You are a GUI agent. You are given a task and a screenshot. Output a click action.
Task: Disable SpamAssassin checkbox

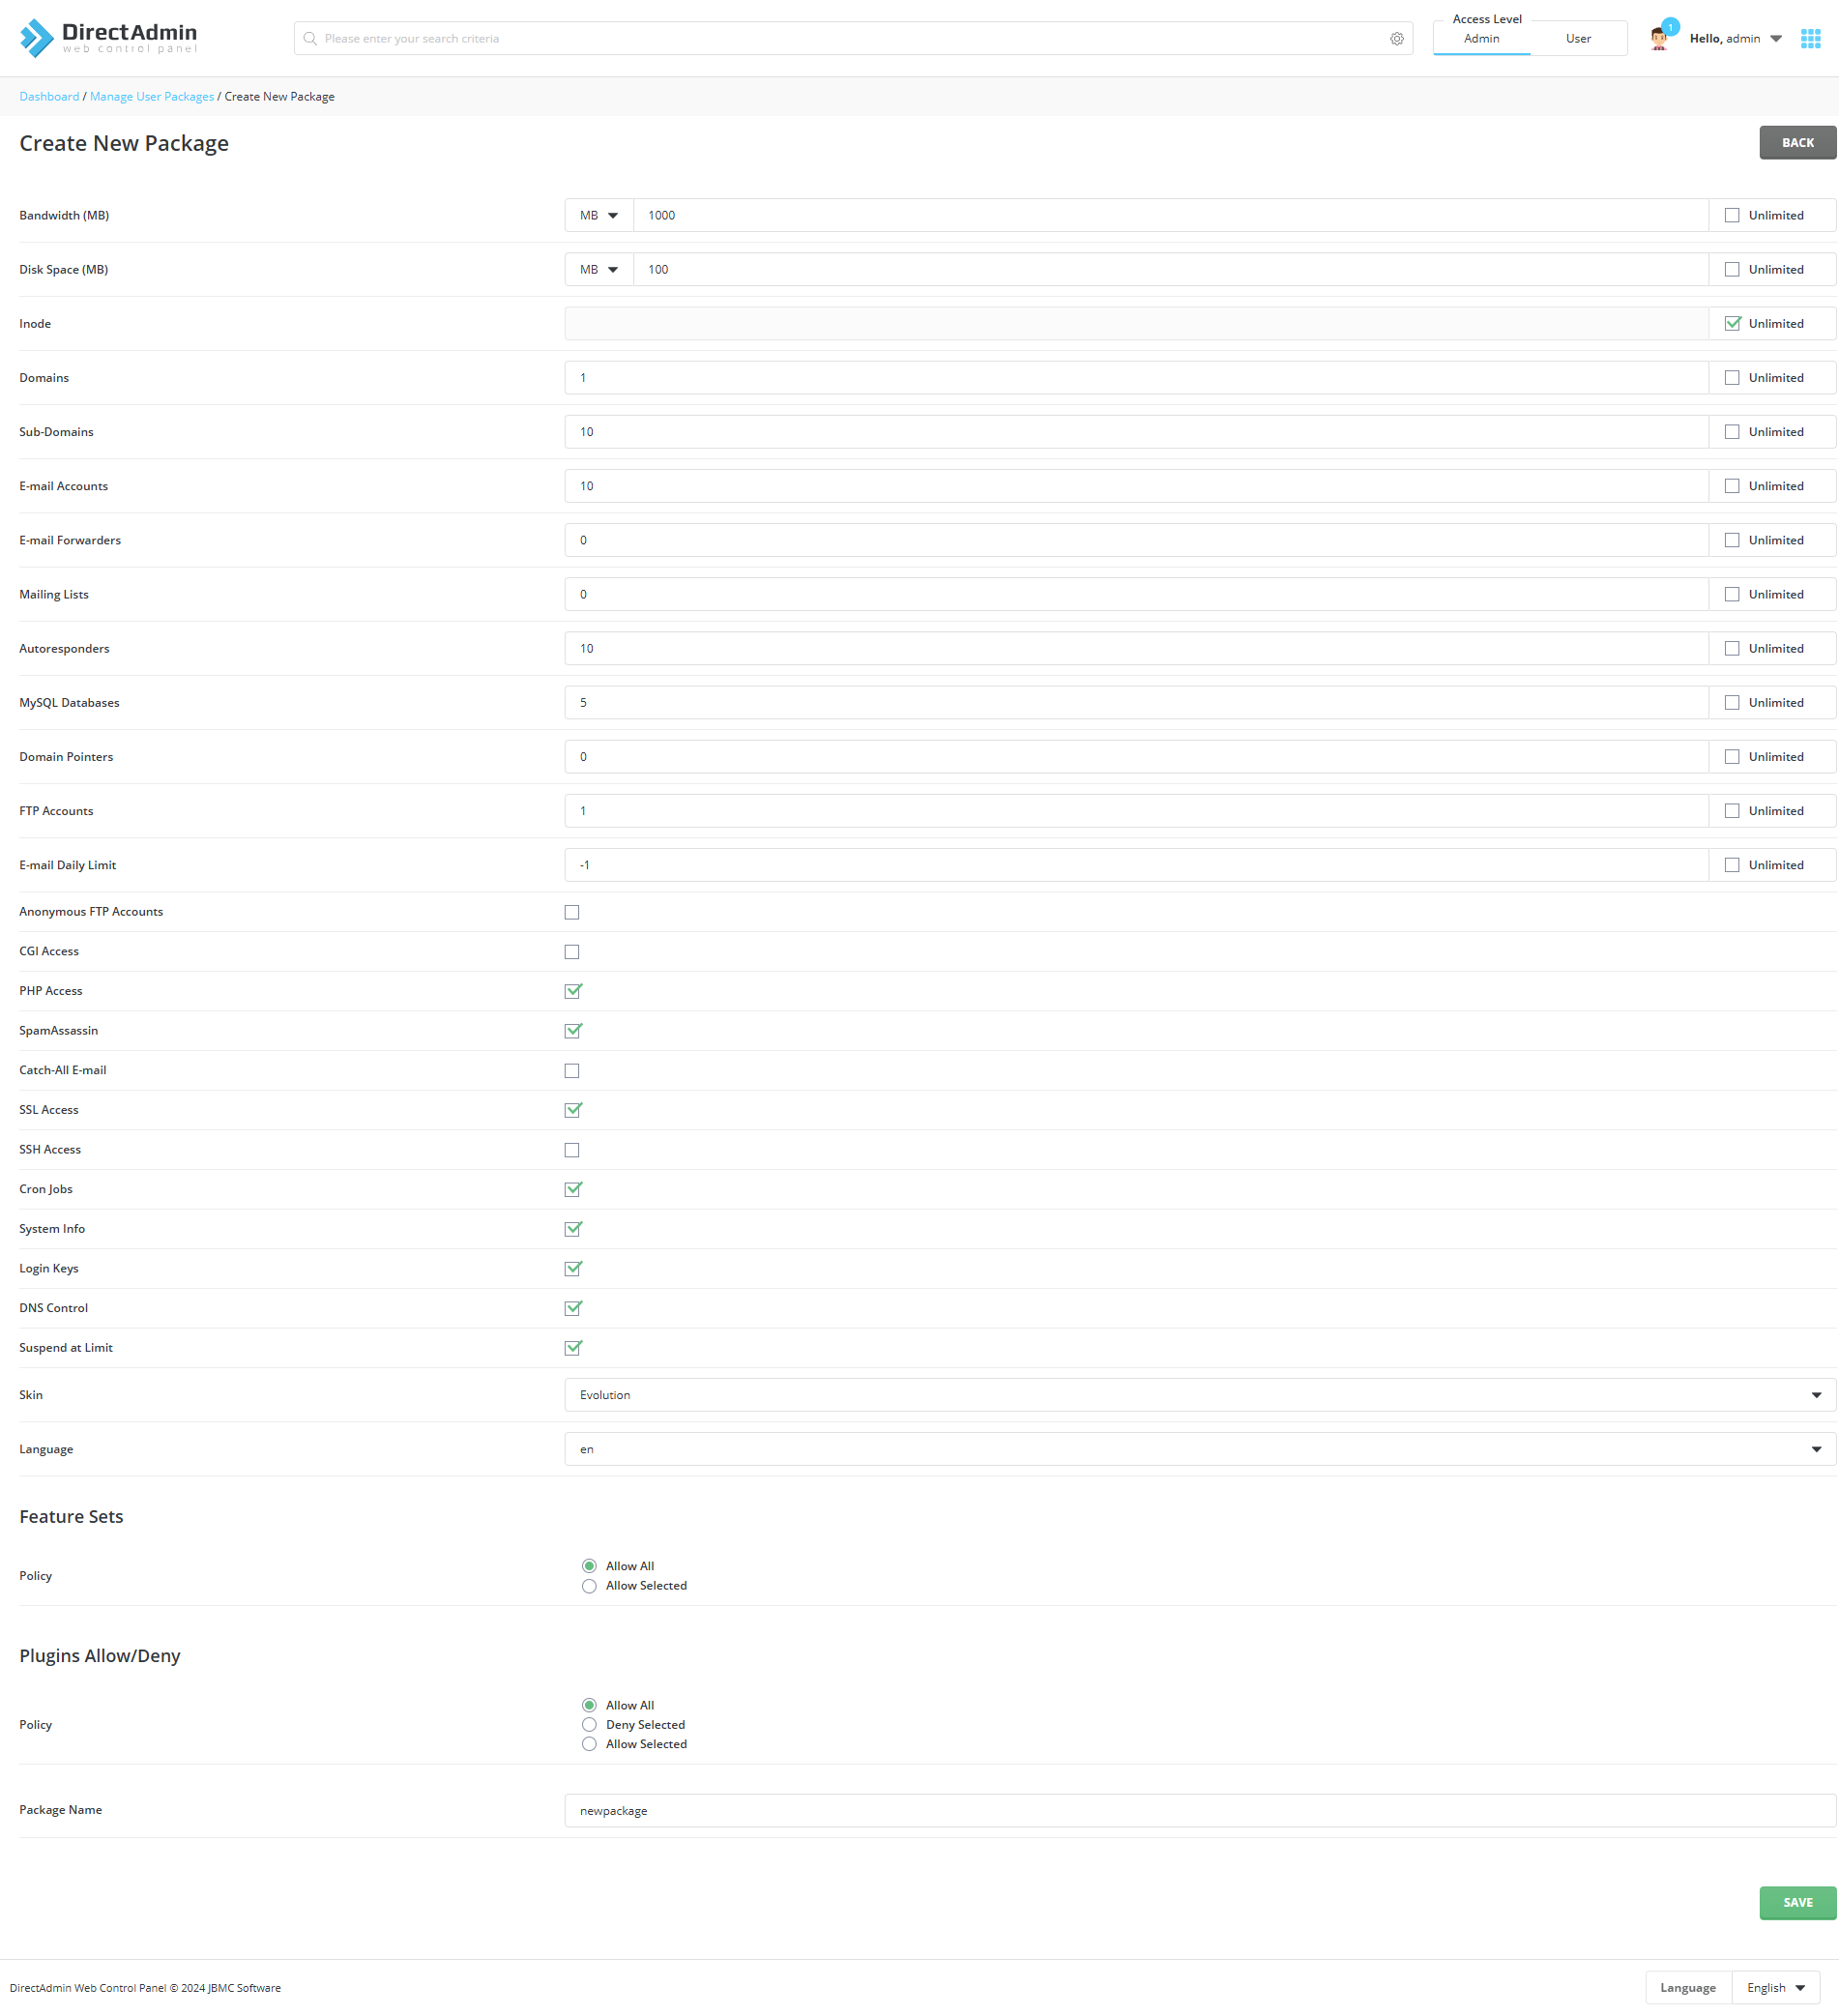coord(573,1030)
